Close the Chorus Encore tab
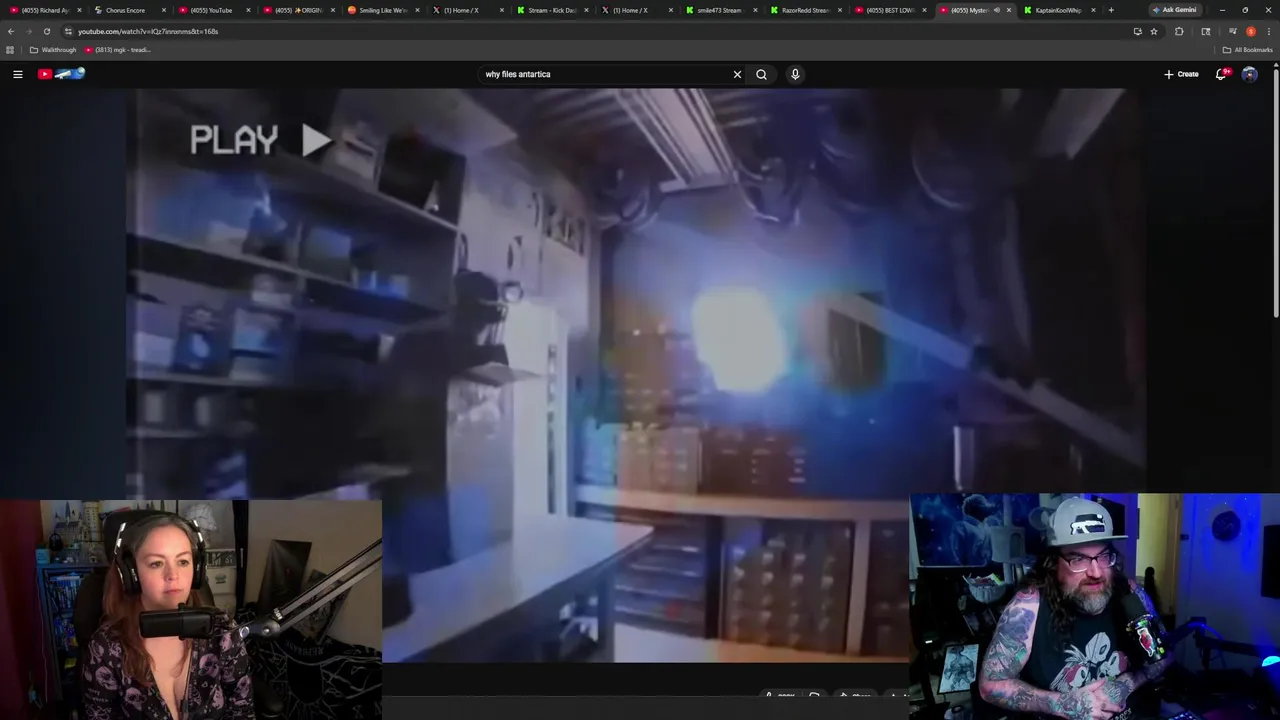Screen dimensions: 1280x720 pos(164,10)
